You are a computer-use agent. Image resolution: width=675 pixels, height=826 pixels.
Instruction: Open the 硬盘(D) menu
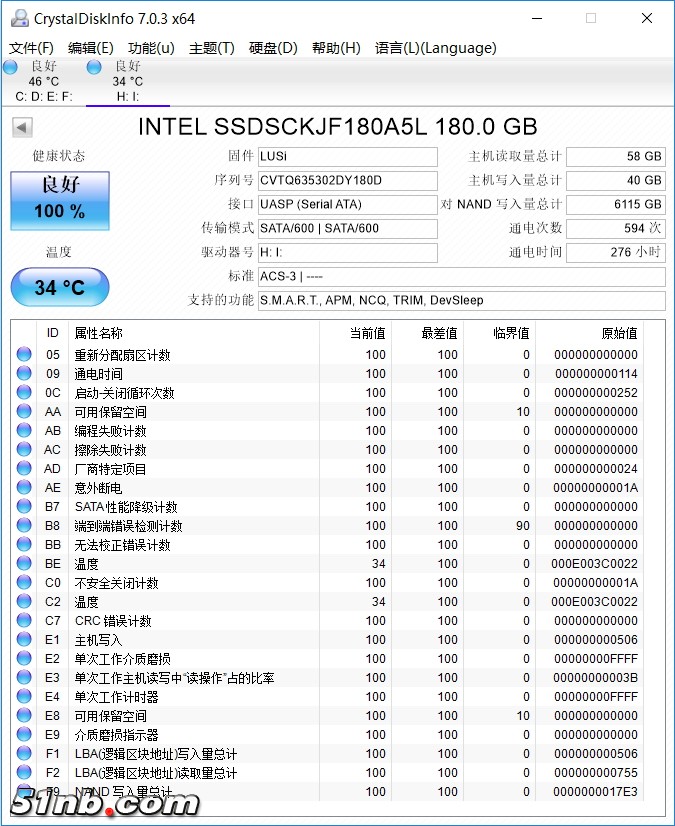(x=273, y=48)
